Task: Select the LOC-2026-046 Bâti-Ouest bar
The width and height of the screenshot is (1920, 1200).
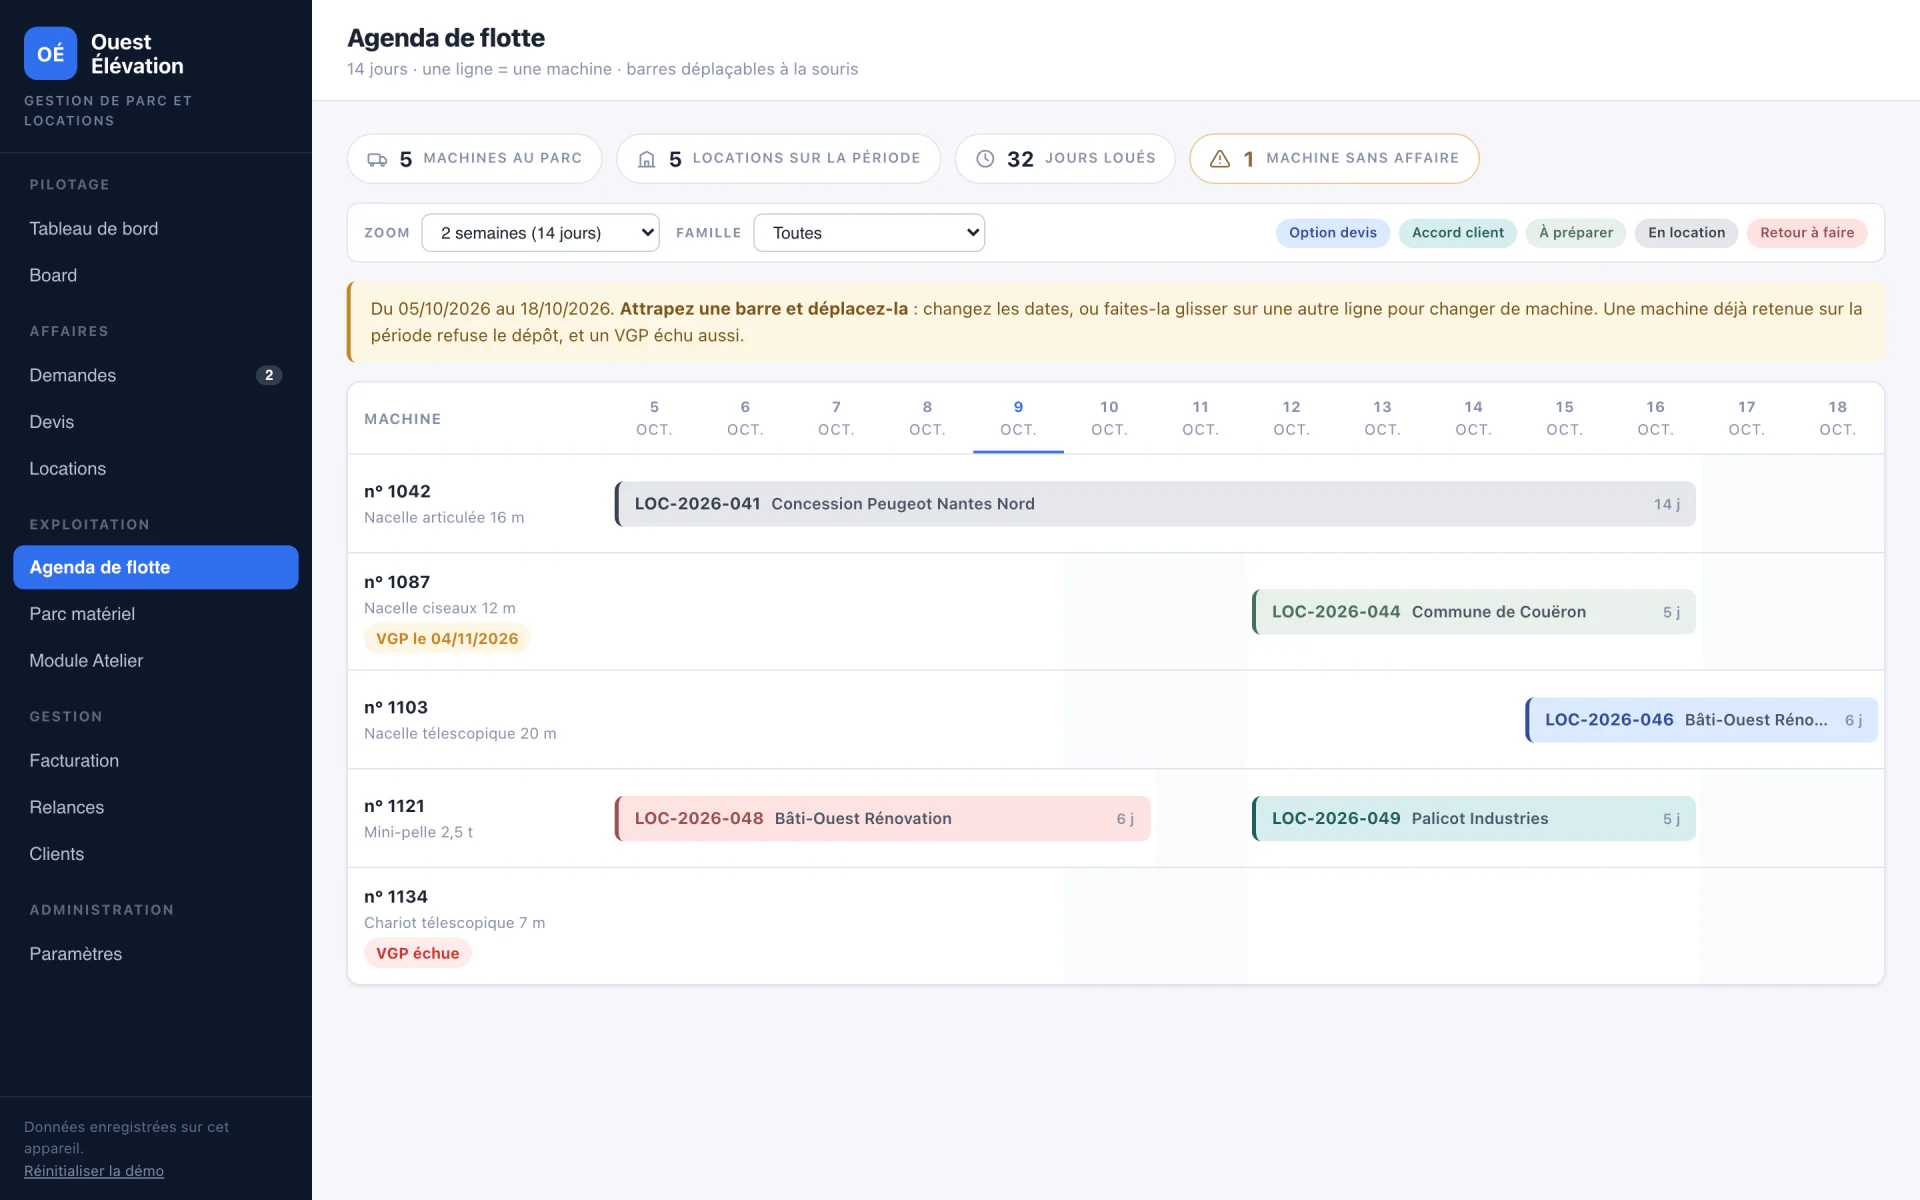Action: click(1702, 720)
